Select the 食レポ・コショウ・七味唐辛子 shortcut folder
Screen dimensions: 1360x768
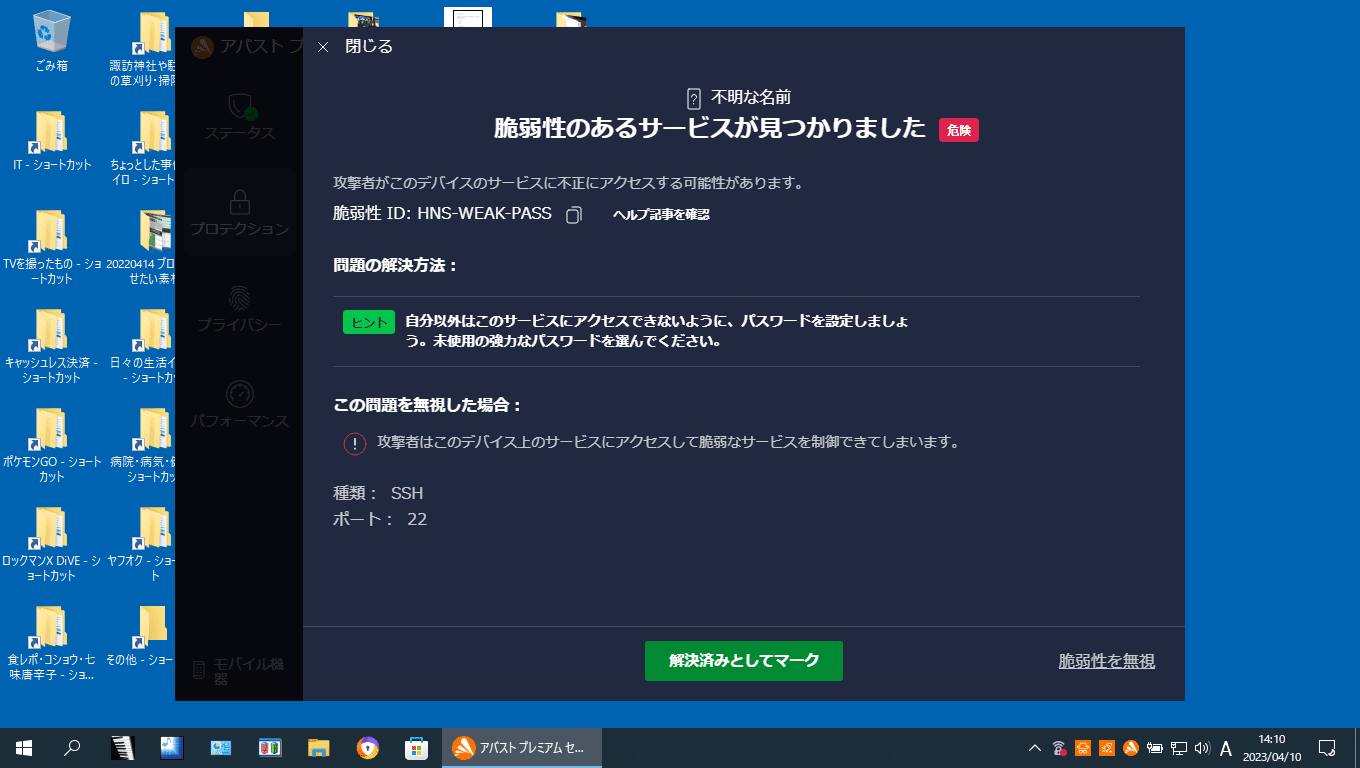(52, 643)
